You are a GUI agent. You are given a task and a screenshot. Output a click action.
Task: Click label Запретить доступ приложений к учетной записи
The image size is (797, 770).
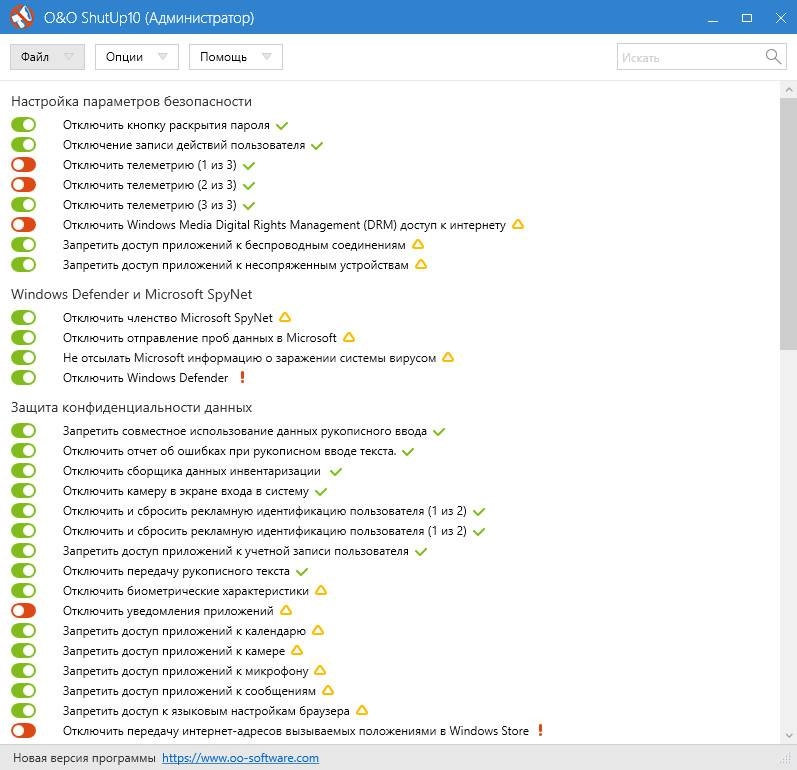[x=235, y=551]
